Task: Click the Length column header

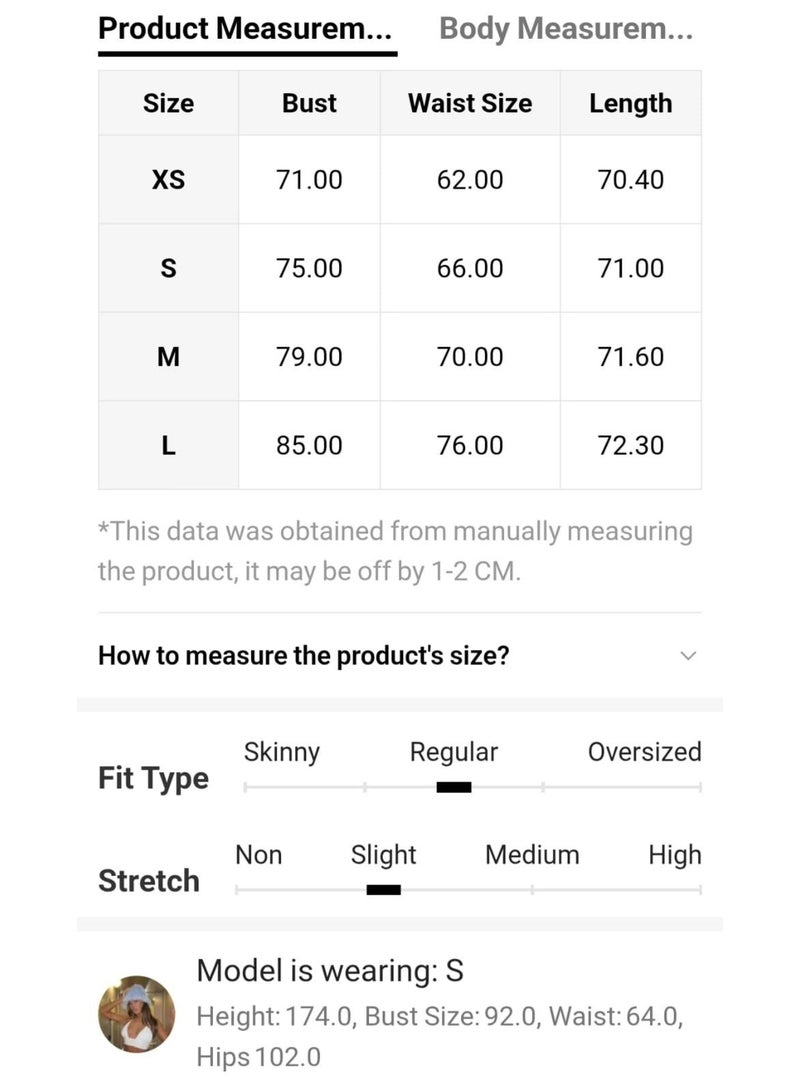Action: (x=630, y=103)
